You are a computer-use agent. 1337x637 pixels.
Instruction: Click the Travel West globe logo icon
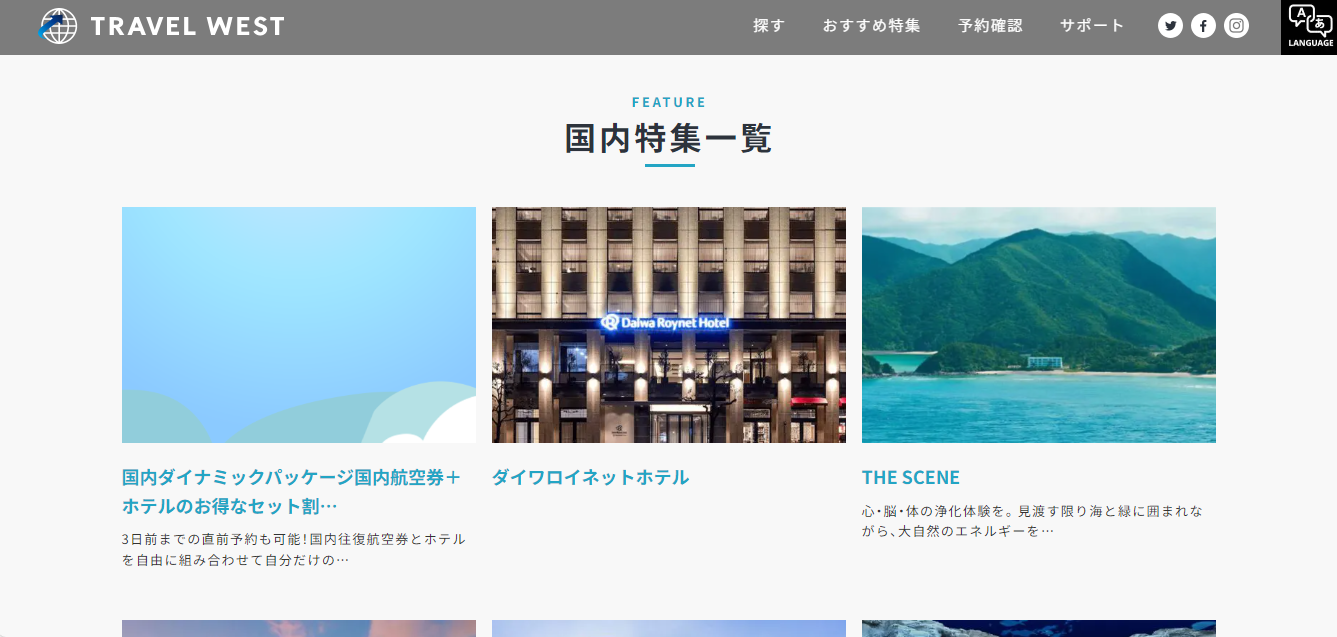coord(58,26)
